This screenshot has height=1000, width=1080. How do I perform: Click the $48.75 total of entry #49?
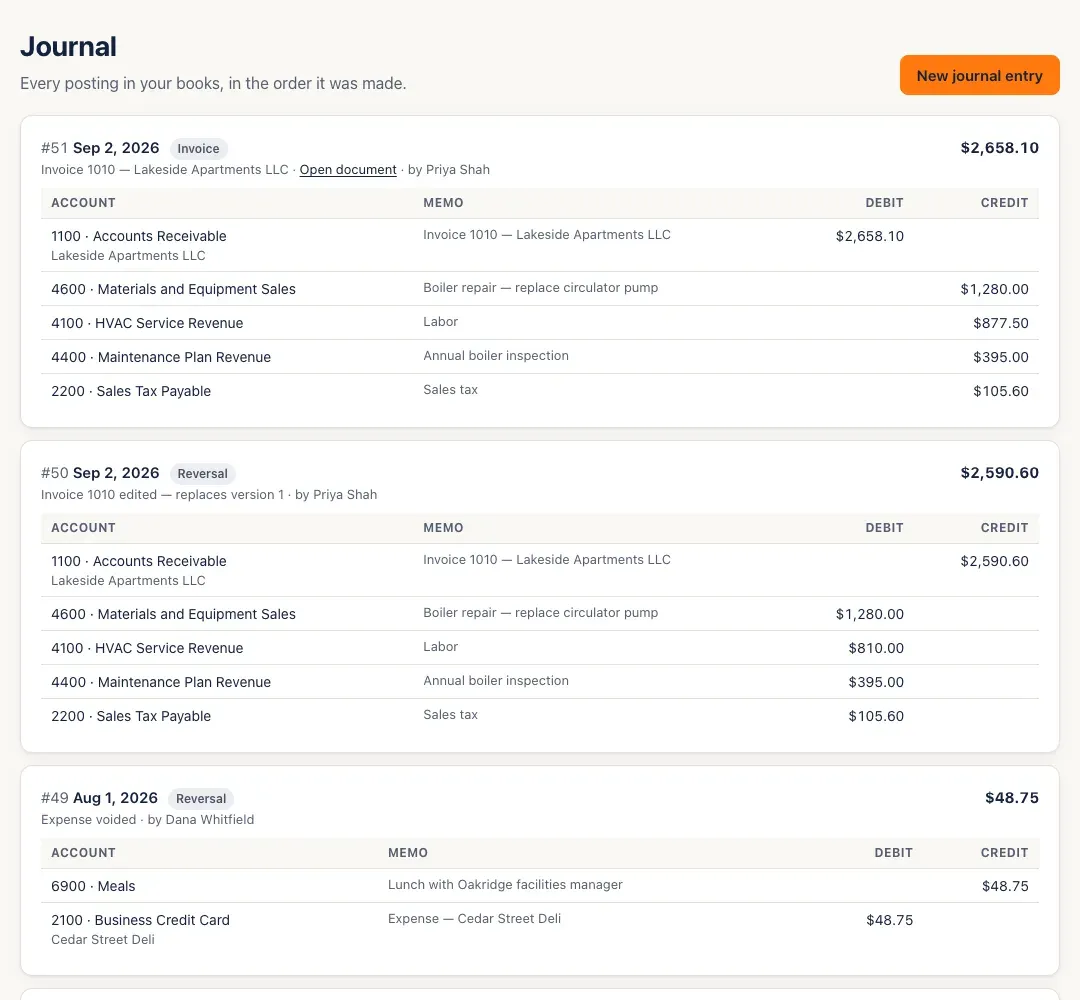(1012, 798)
